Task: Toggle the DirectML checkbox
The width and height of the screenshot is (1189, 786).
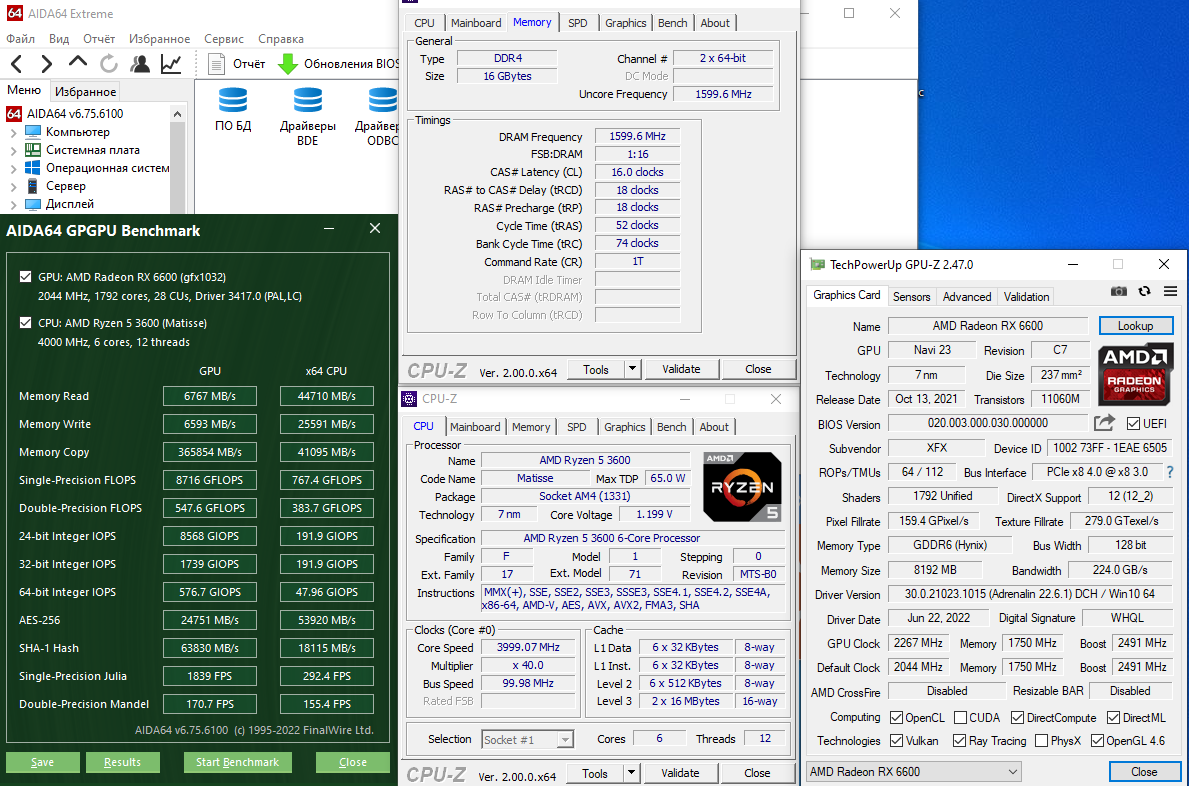Action: [x=1113, y=717]
